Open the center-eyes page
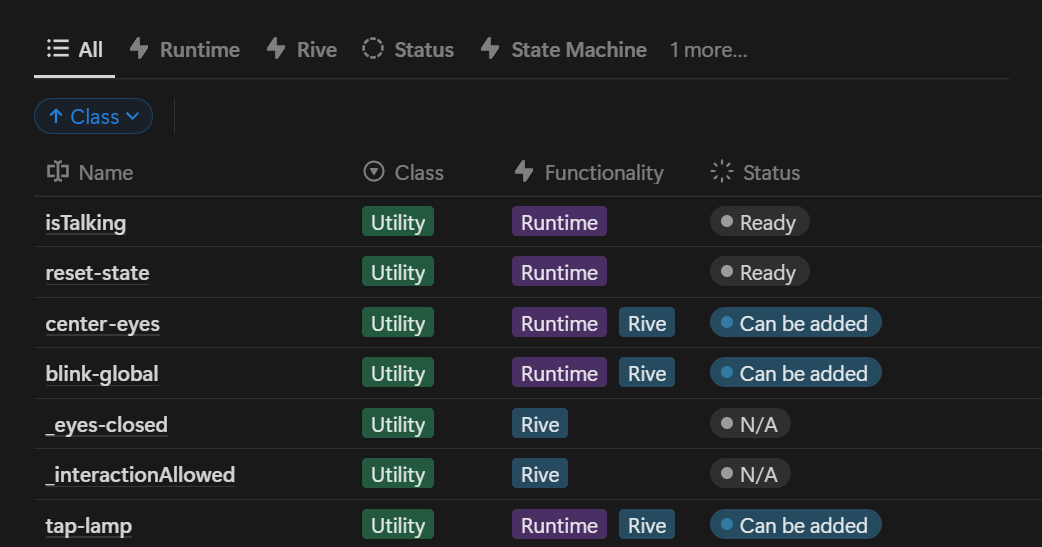 [102, 324]
